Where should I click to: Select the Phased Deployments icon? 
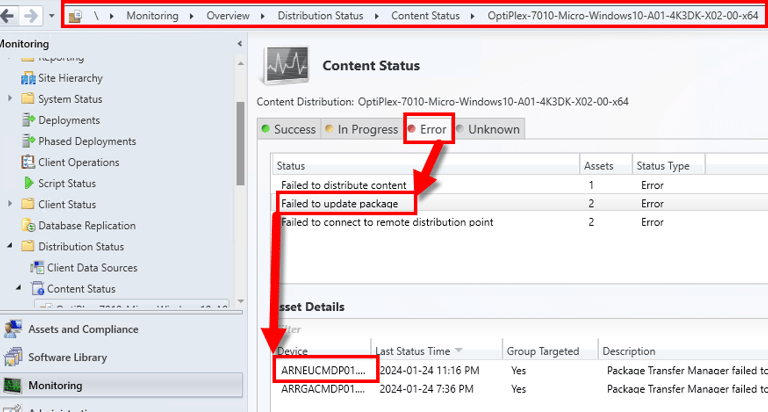point(28,141)
